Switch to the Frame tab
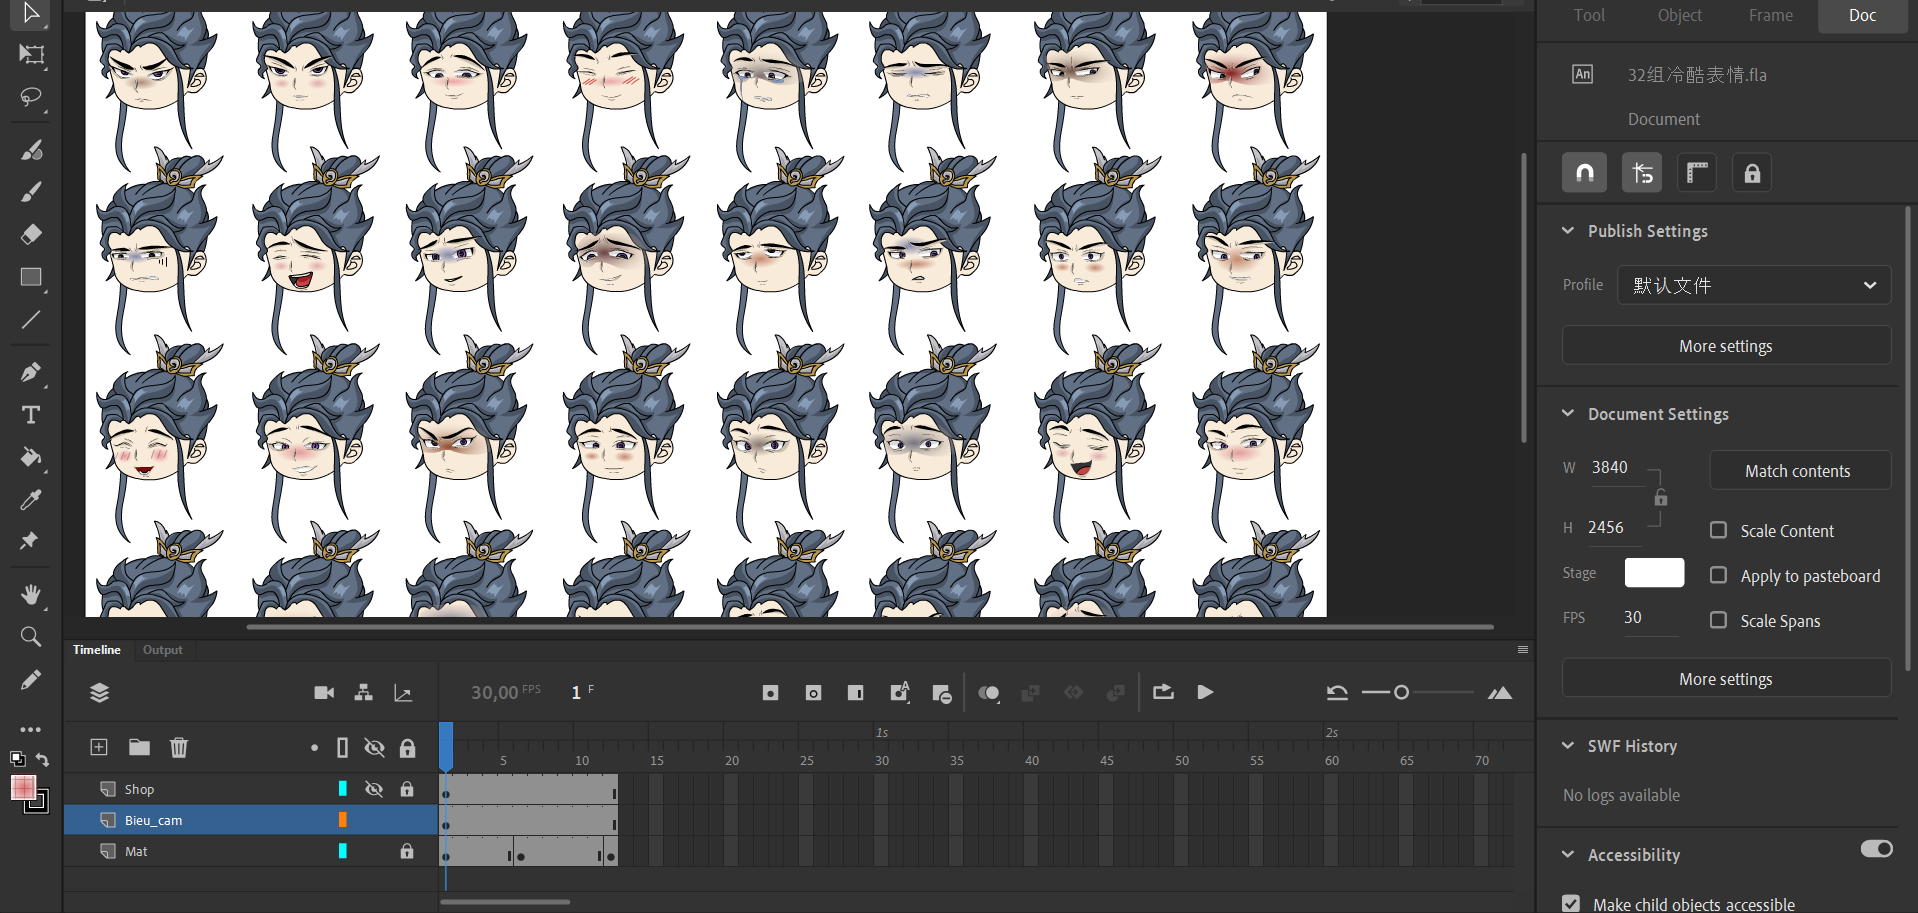 (x=1770, y=15)
